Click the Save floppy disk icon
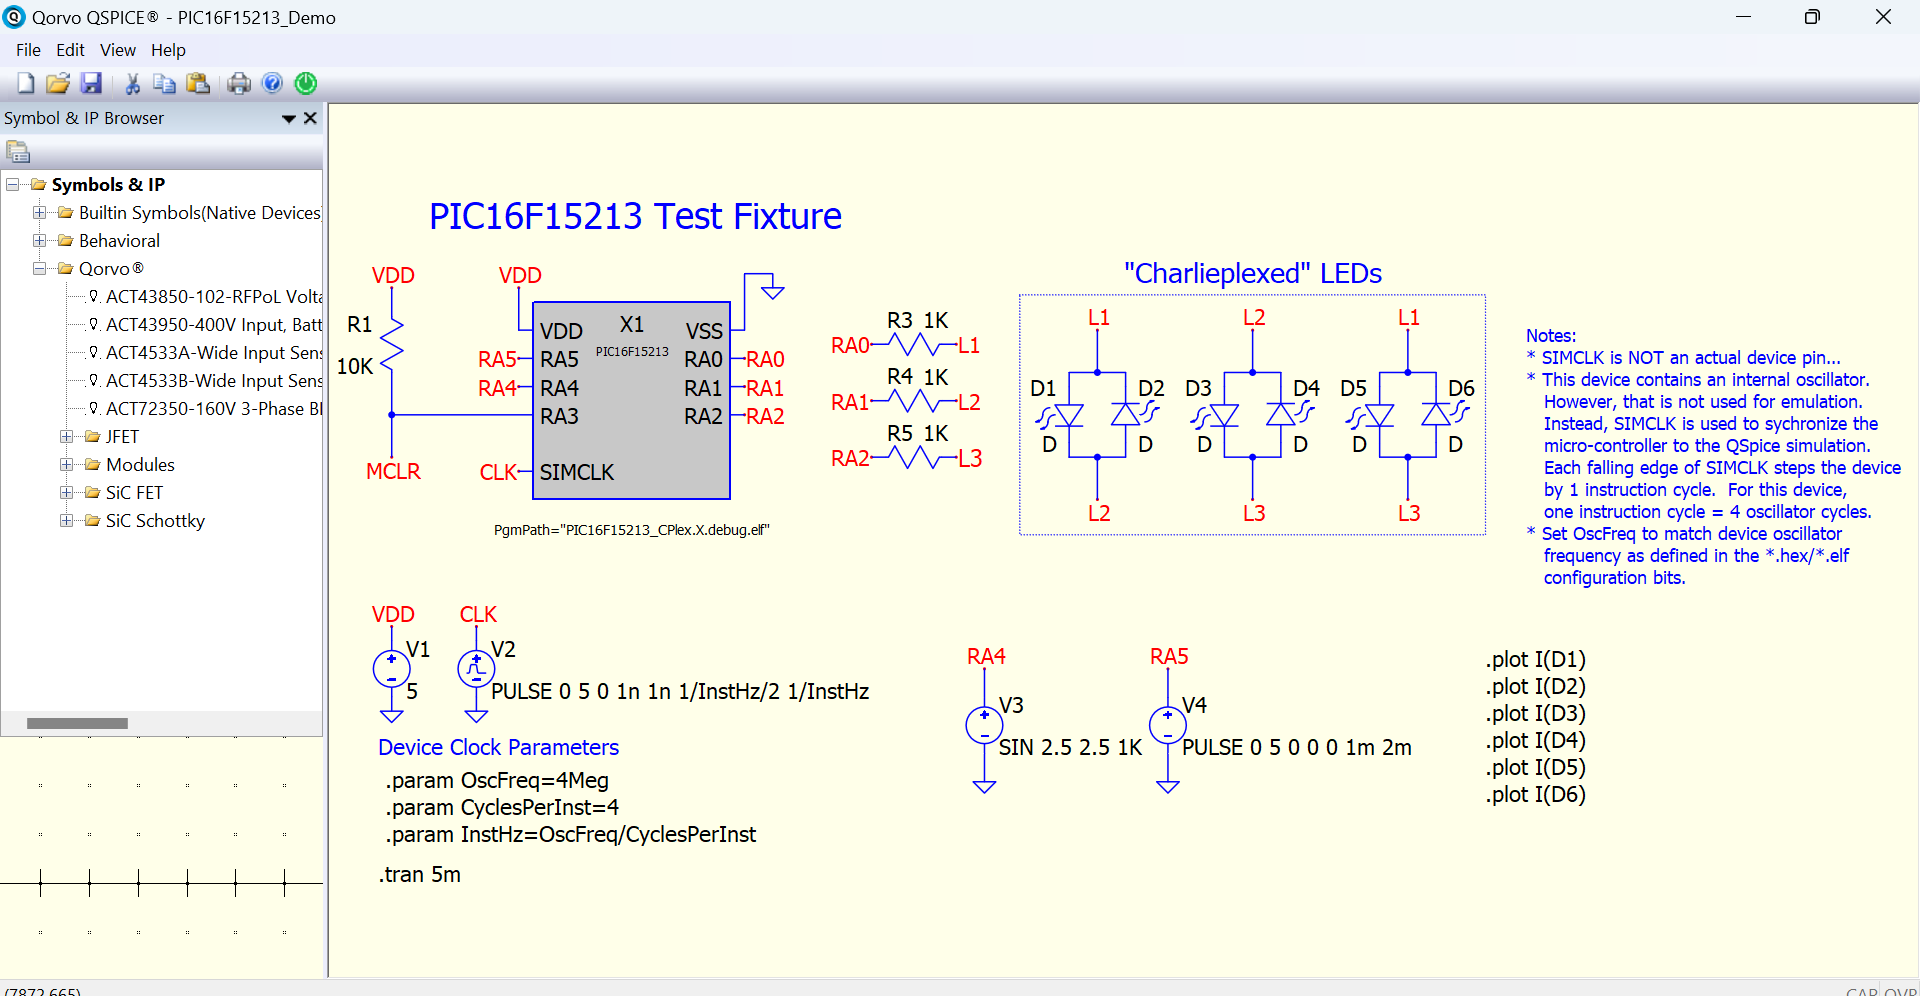 coord(91,83)
